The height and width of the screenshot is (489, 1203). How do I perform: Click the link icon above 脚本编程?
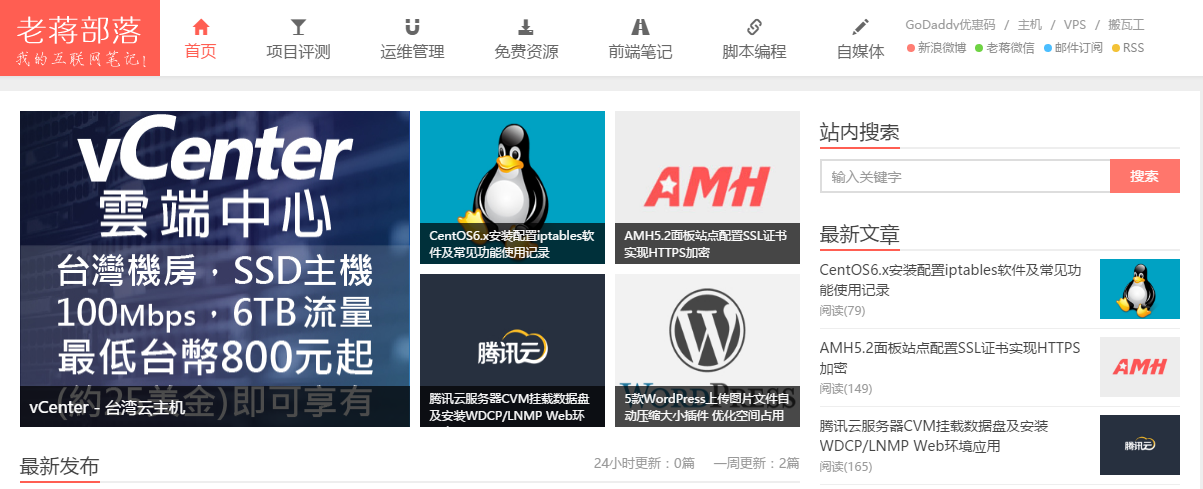754,27
